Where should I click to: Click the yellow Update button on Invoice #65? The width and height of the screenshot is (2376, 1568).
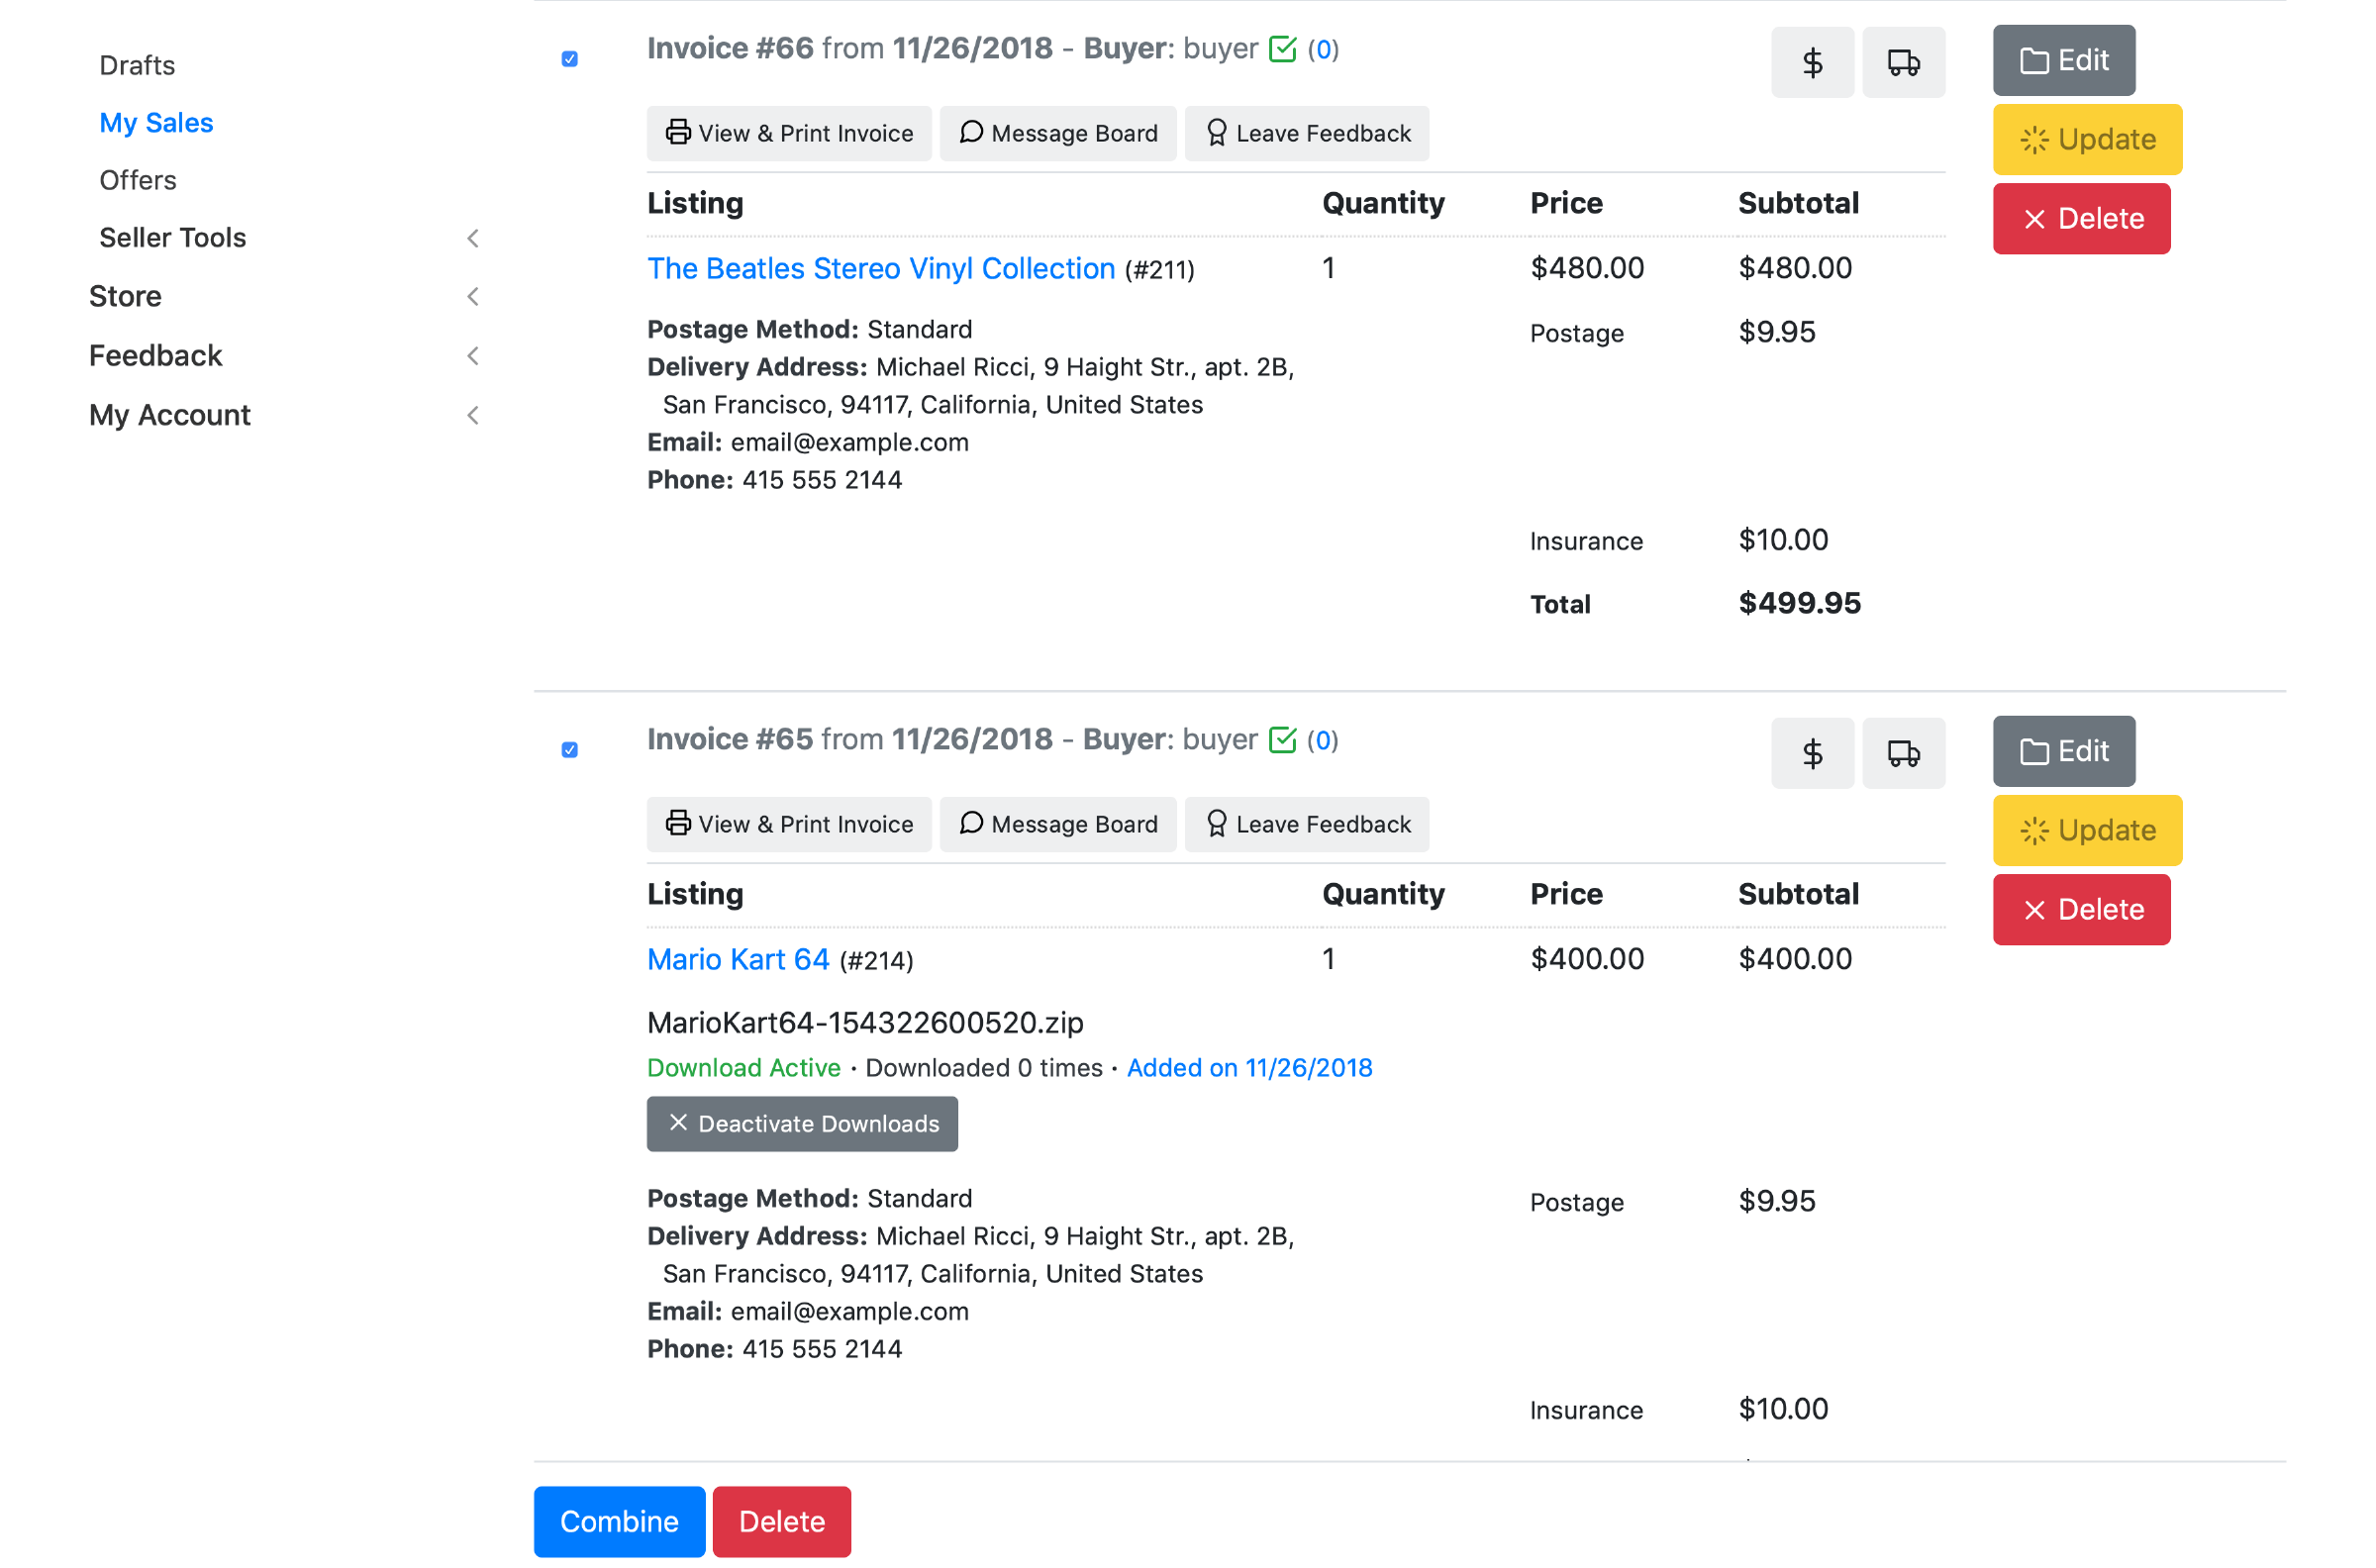click(x=2087, y=830)
